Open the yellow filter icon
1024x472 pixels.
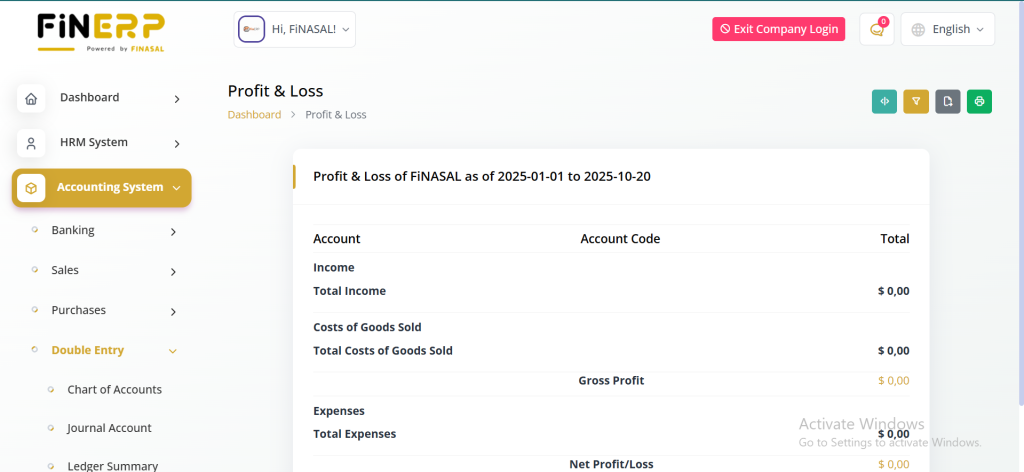coord(916,101)
